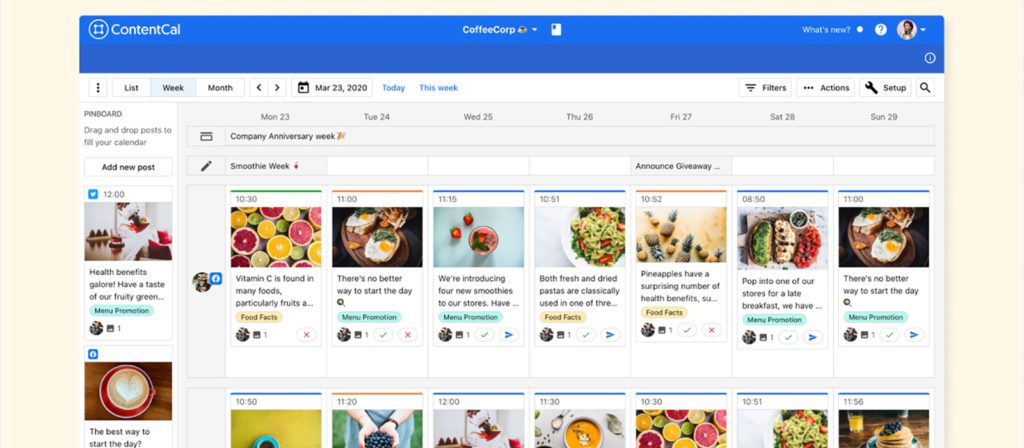Viewport: 1024px width, 448px height.
Task: Click author avatar on 10:51 pastas post
Action: point(547,334)
